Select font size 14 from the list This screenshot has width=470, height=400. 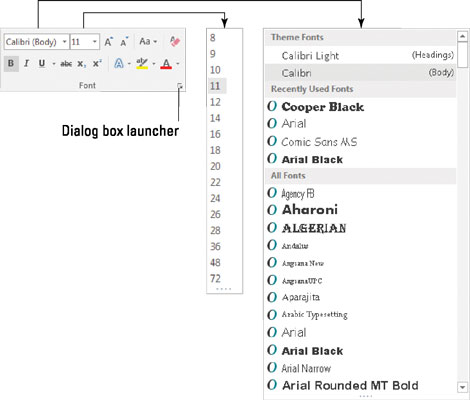(215, 118)
